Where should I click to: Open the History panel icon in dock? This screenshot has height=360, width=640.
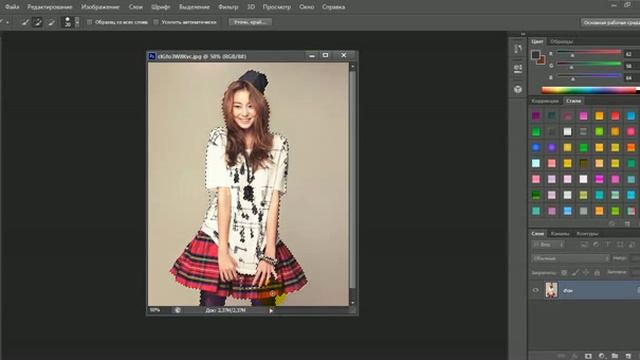coord(518,49)
